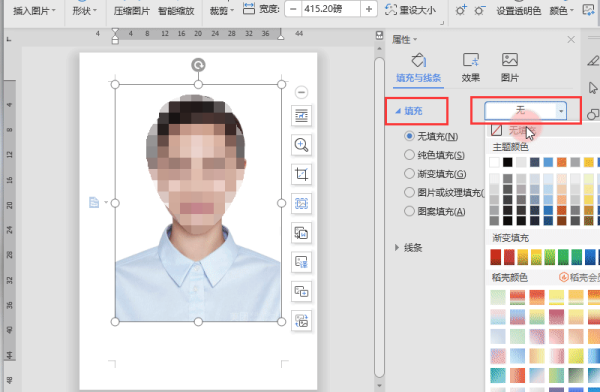Click the width field showing 415.20磅

pyautogui.click(x=331, y=9)
